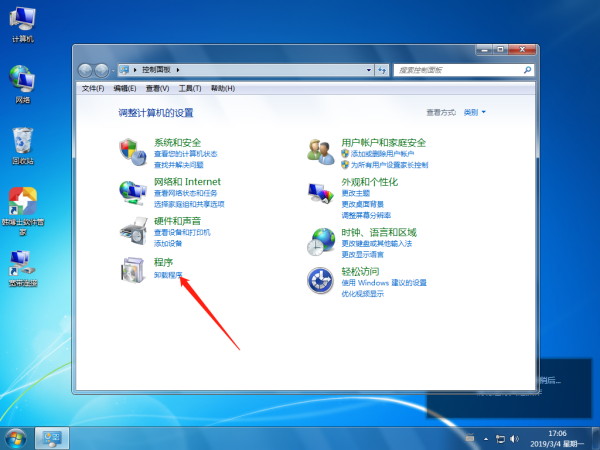Expand the address bar history dropdown

tap(368, 70)
